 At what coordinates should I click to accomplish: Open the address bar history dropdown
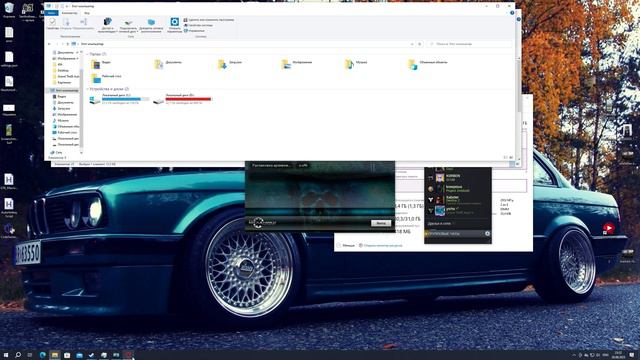tap(412, 44)
